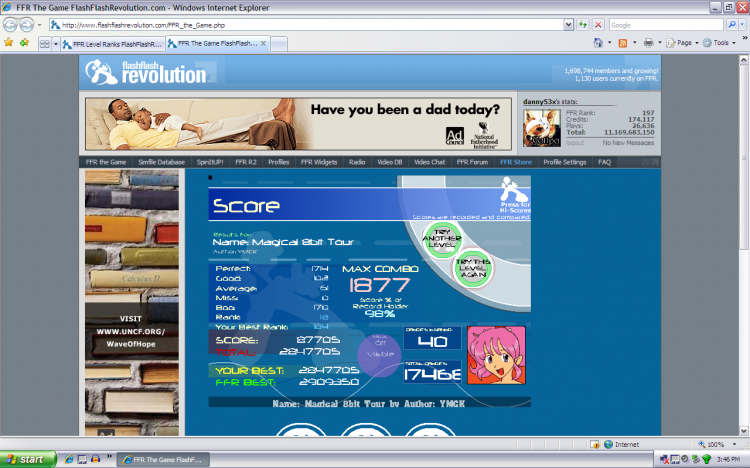
Task: Expand the Feeds dropdown arrow
Action: 635,43
